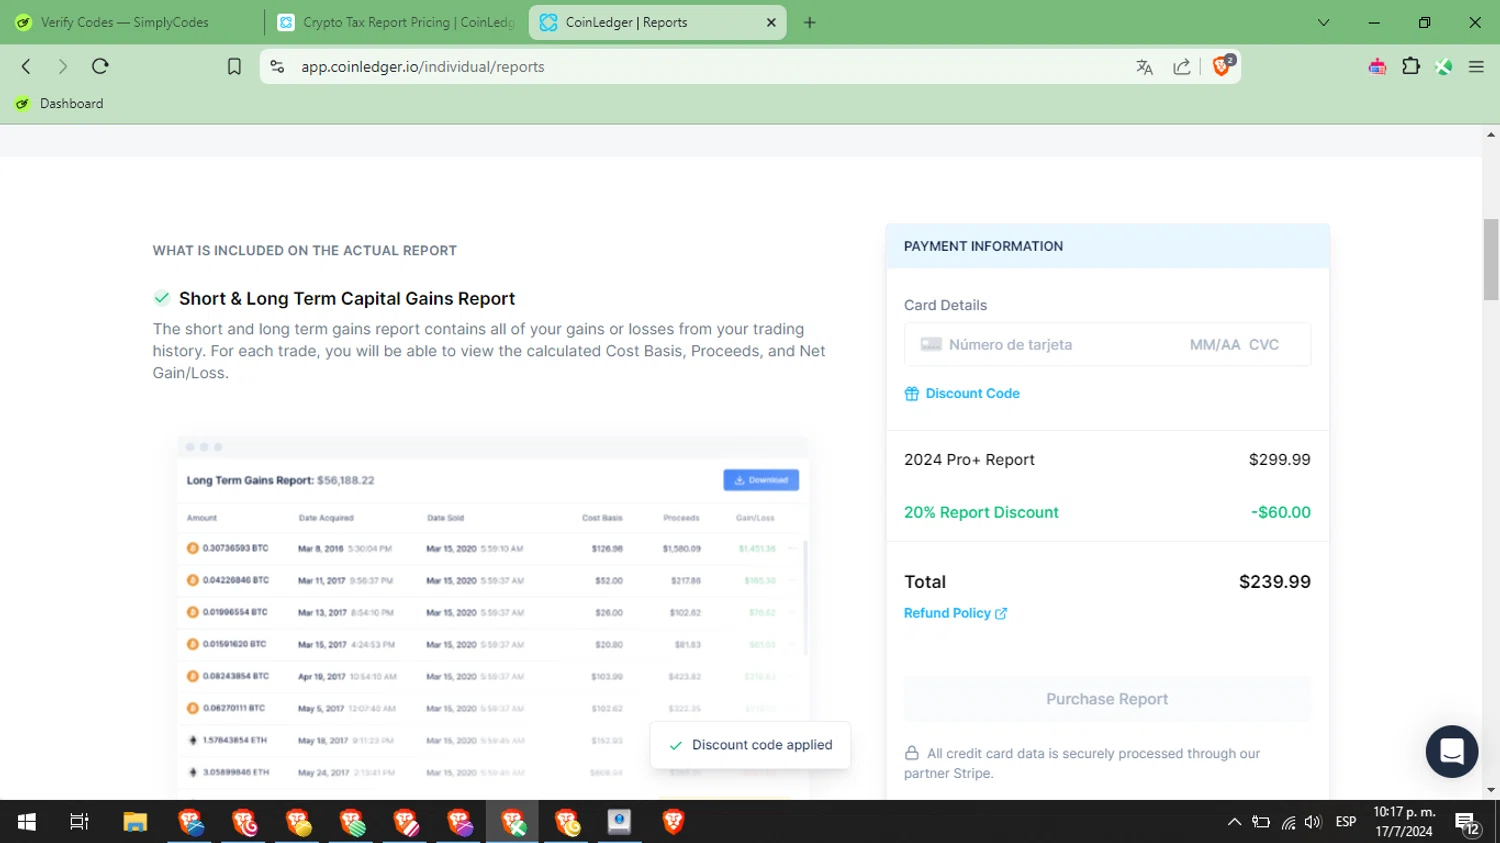Image resolution: width=1500 pixels, height=843 pixels.
Task: Click the Download button in report preview
Action: [x=761, y=480]
